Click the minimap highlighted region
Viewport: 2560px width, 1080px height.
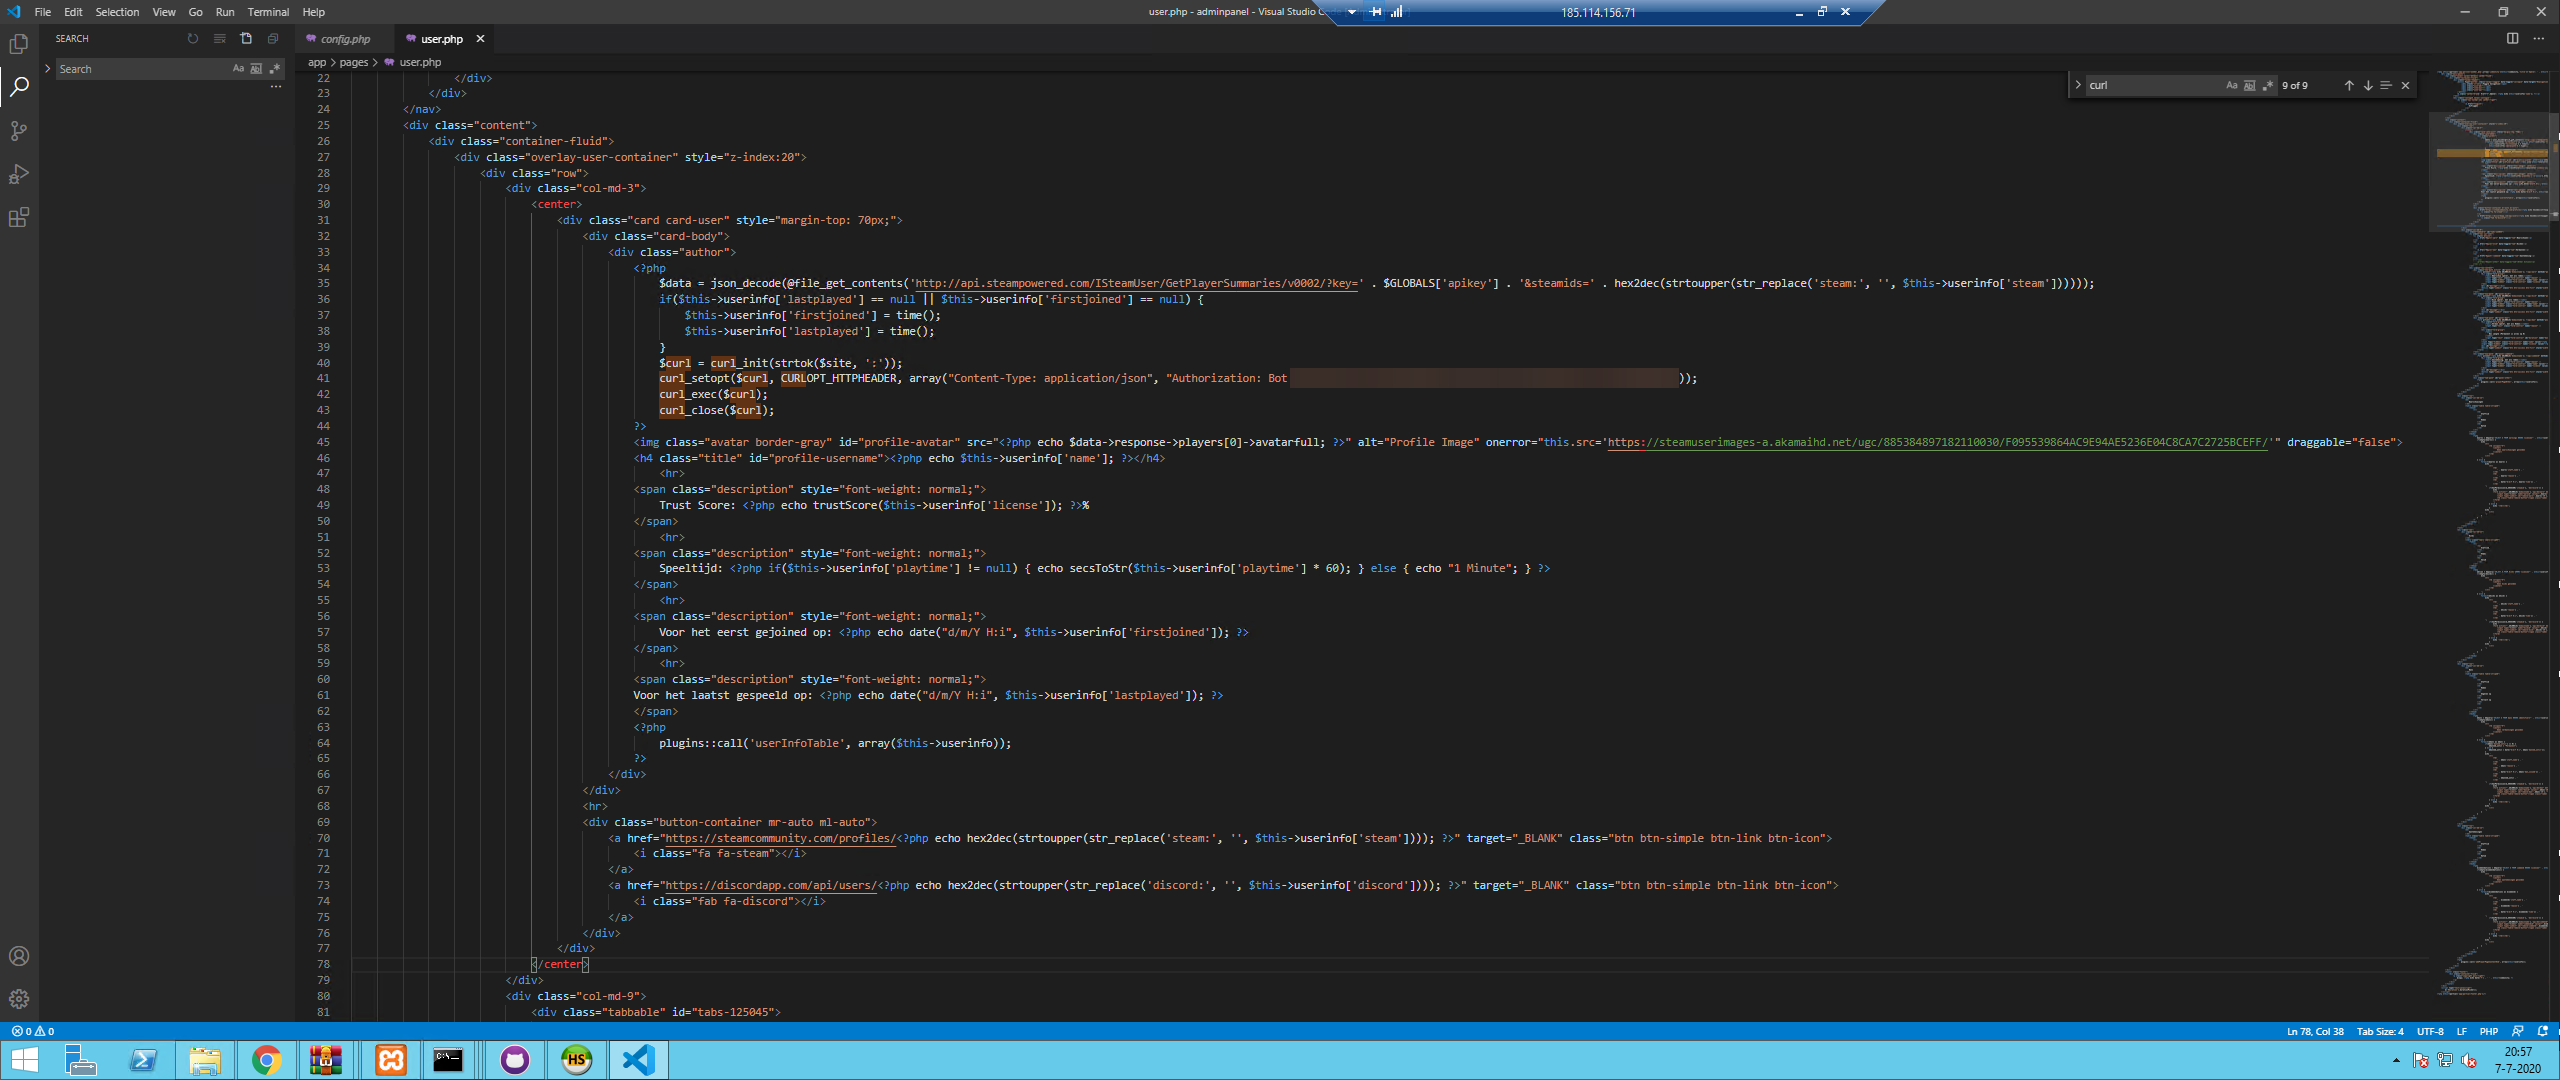[2490, 153]
